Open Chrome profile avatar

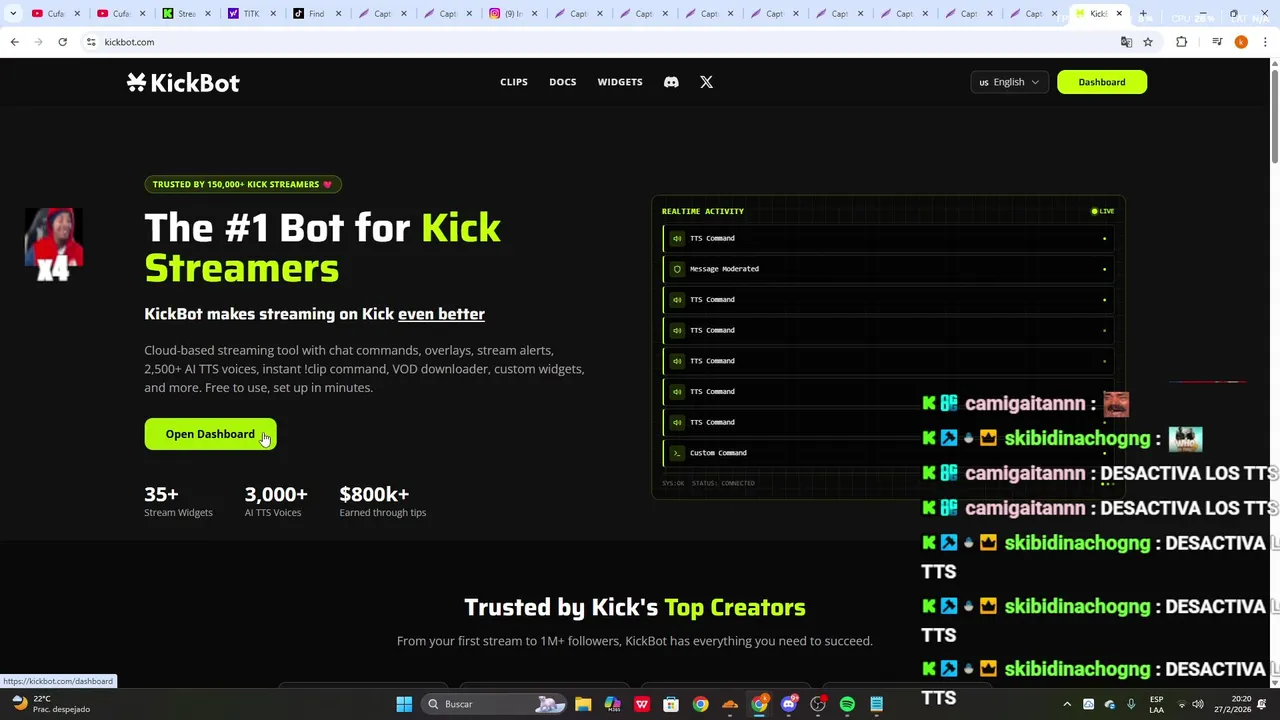pyautogui.click(x=1241, y=42)
